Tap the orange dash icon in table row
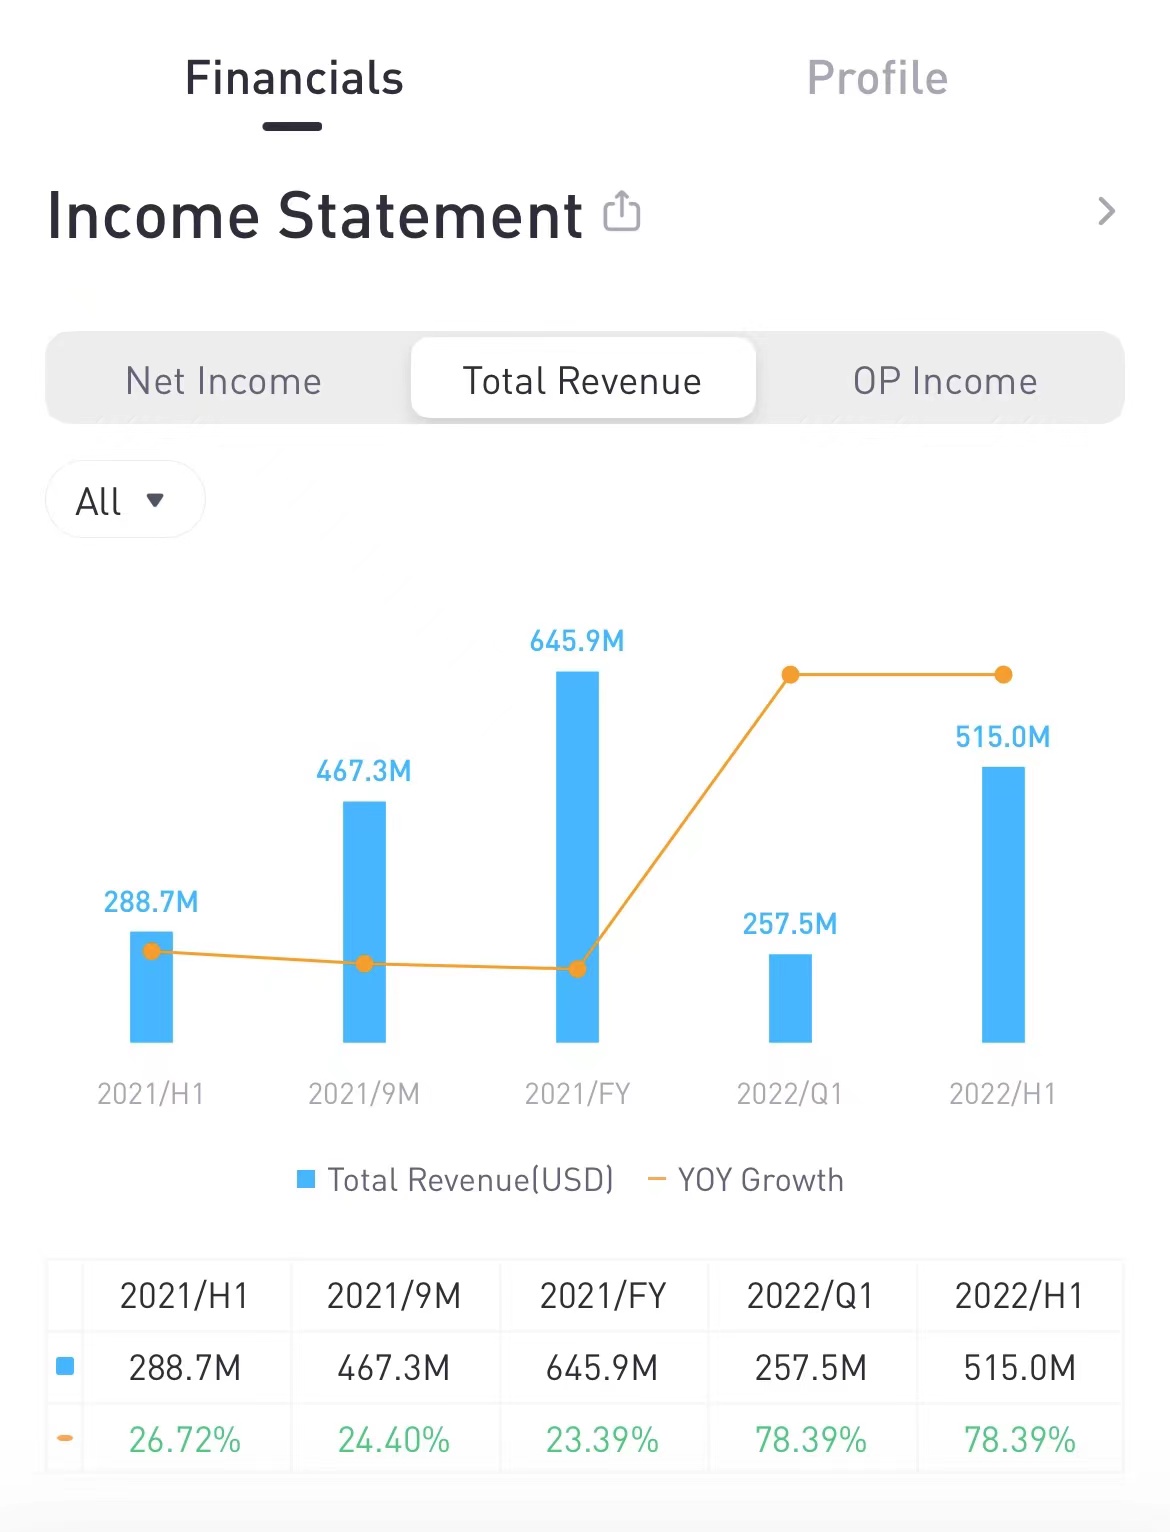The height and width of the screenshot is (1532, 1170). (x=65, y=1438)
